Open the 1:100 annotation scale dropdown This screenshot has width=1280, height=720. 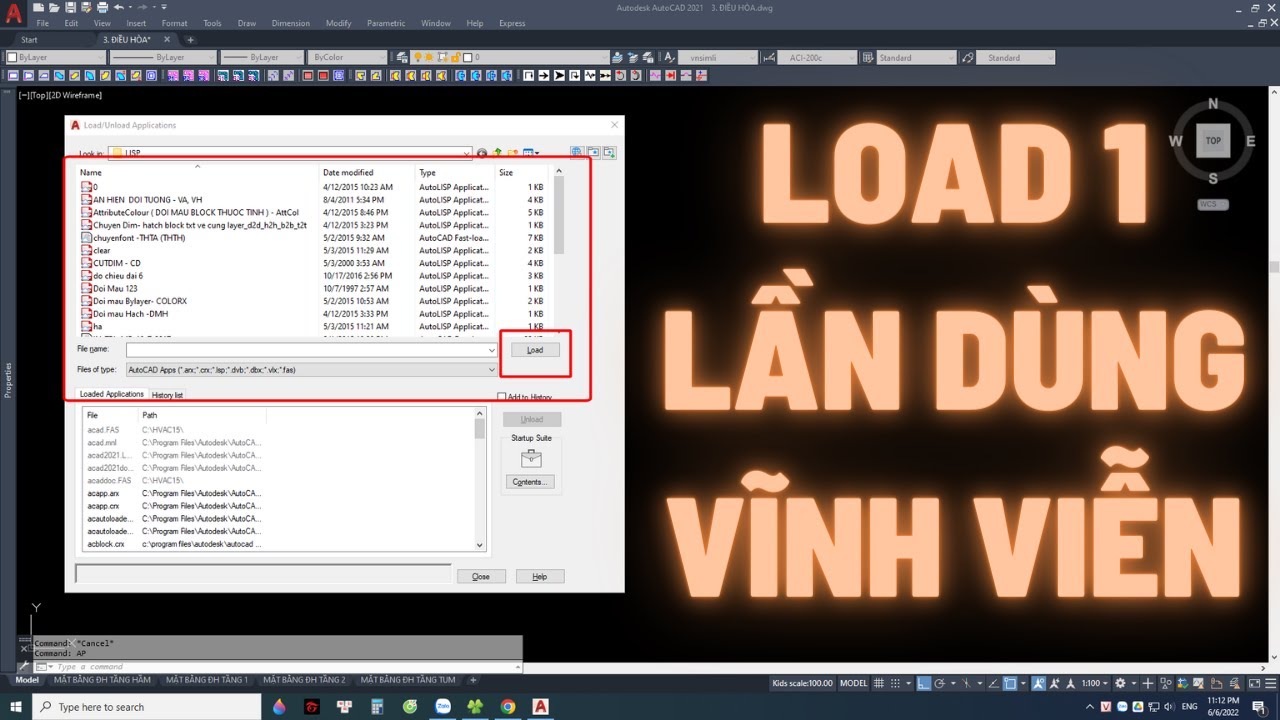[x=1094, y=683]
